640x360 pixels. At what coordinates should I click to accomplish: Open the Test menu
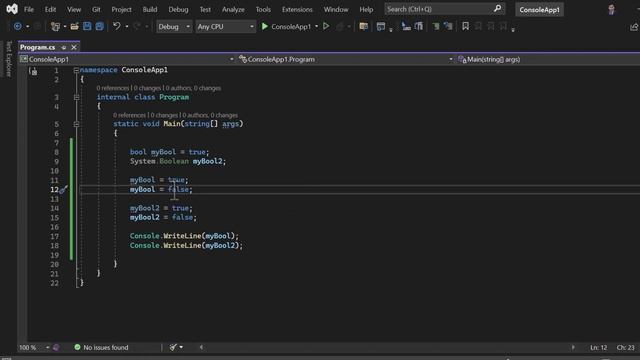coord(205,9)
